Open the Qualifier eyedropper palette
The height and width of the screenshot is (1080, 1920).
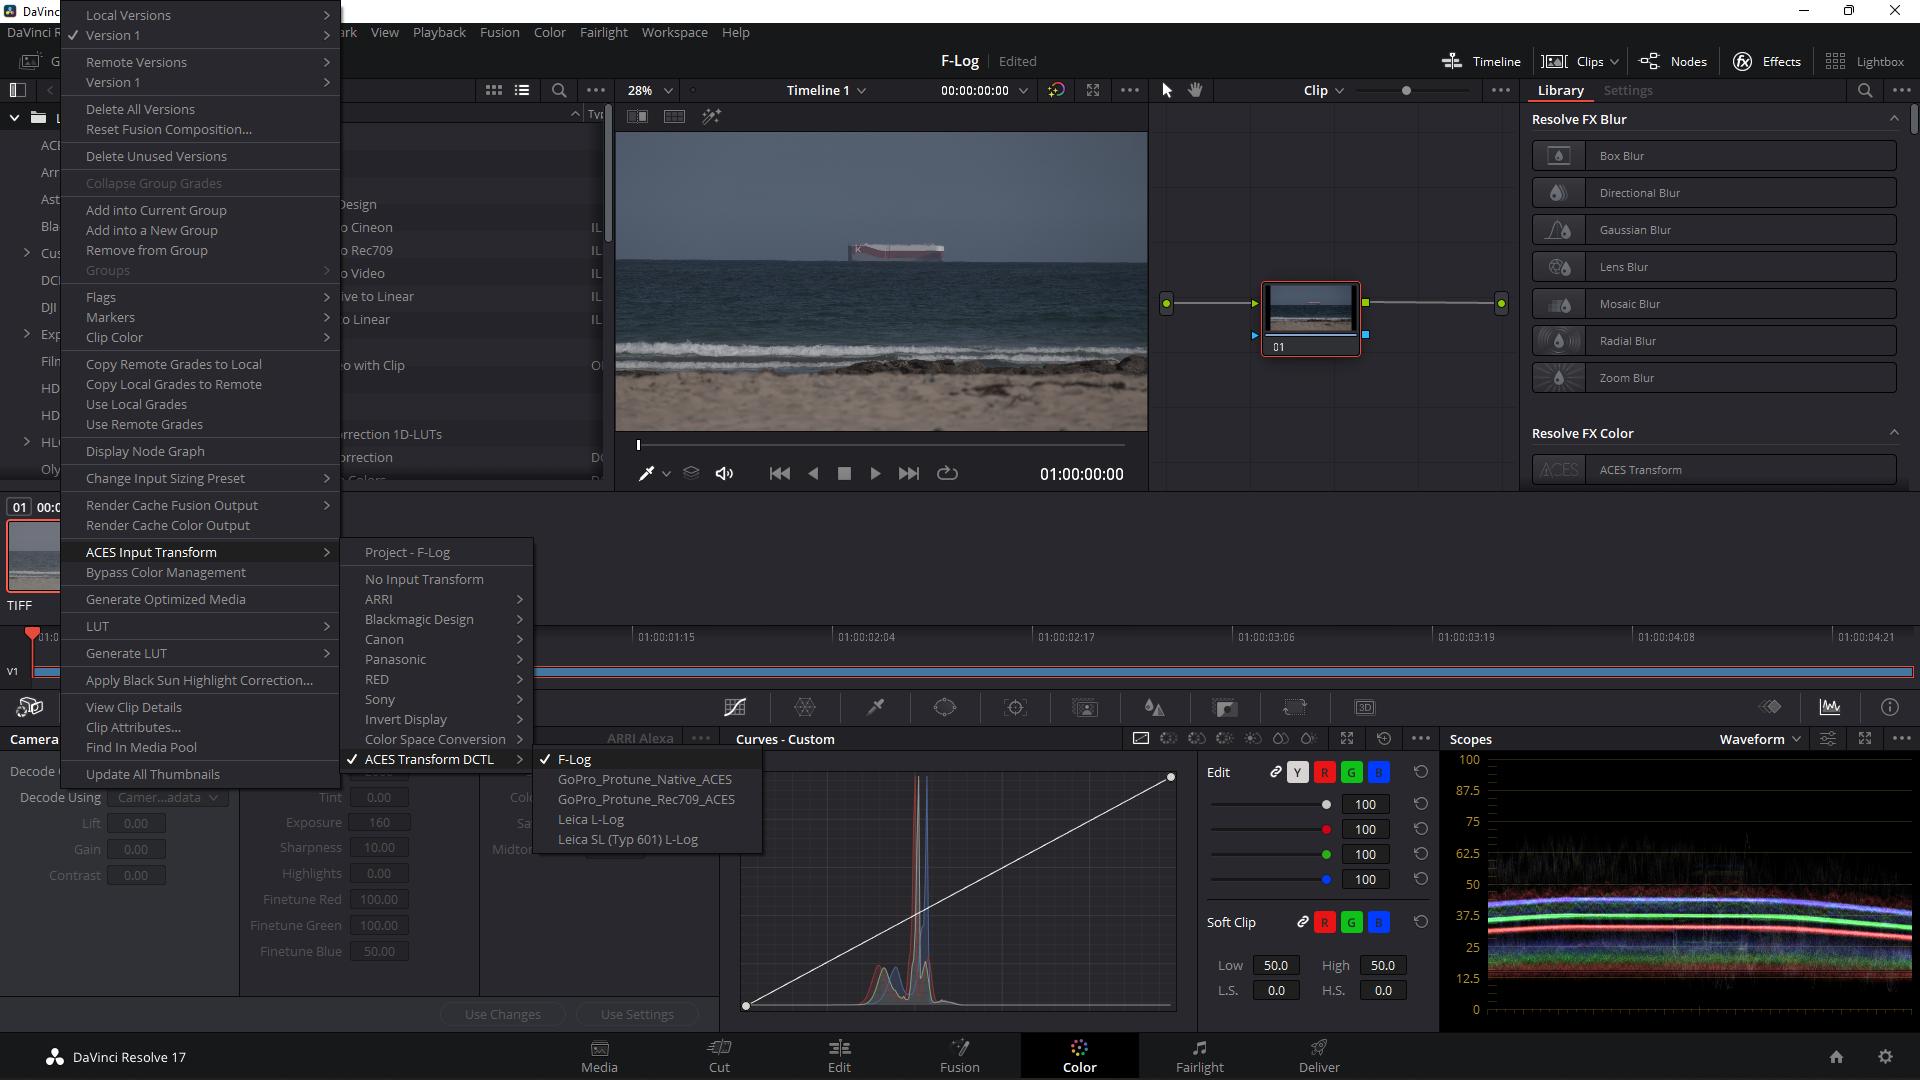click(x=875, y=707)
